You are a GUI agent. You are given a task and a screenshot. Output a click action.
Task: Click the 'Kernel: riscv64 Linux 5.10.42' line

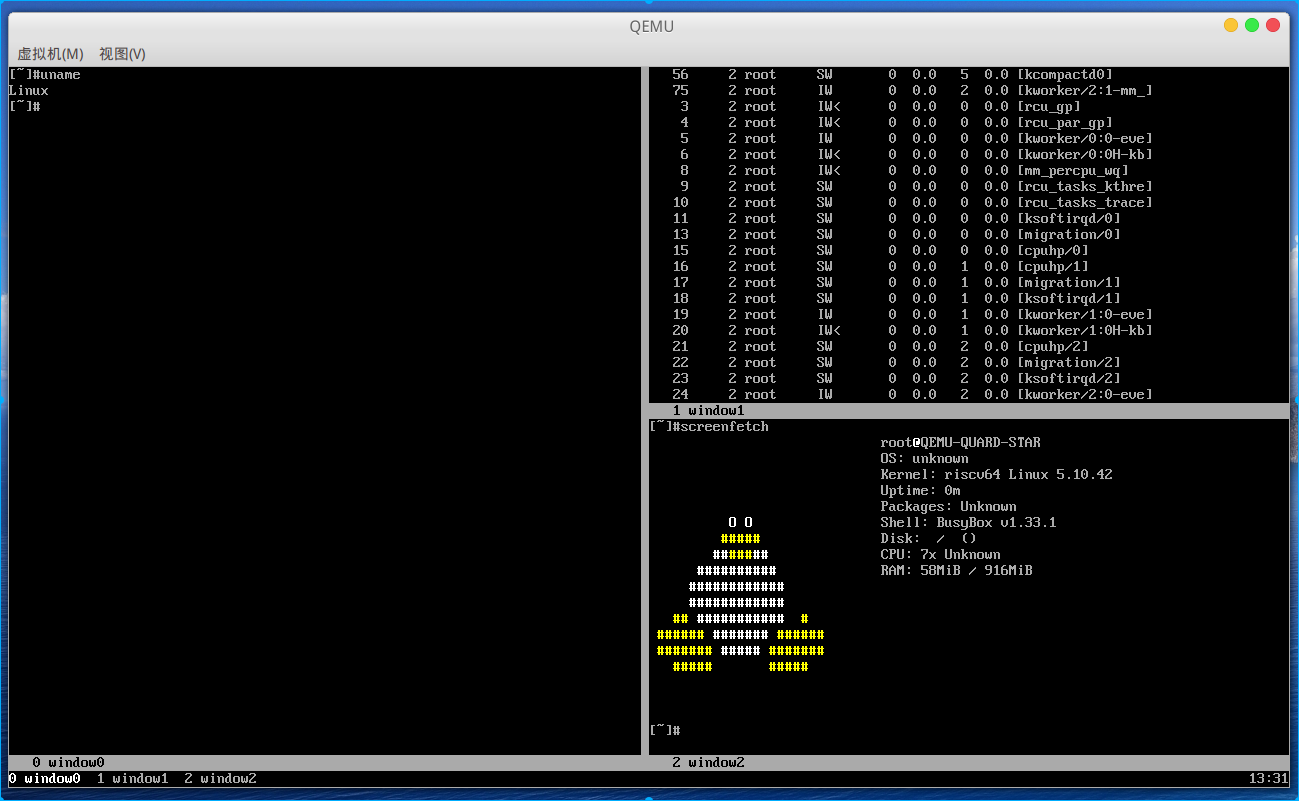(x=996, y=475)
